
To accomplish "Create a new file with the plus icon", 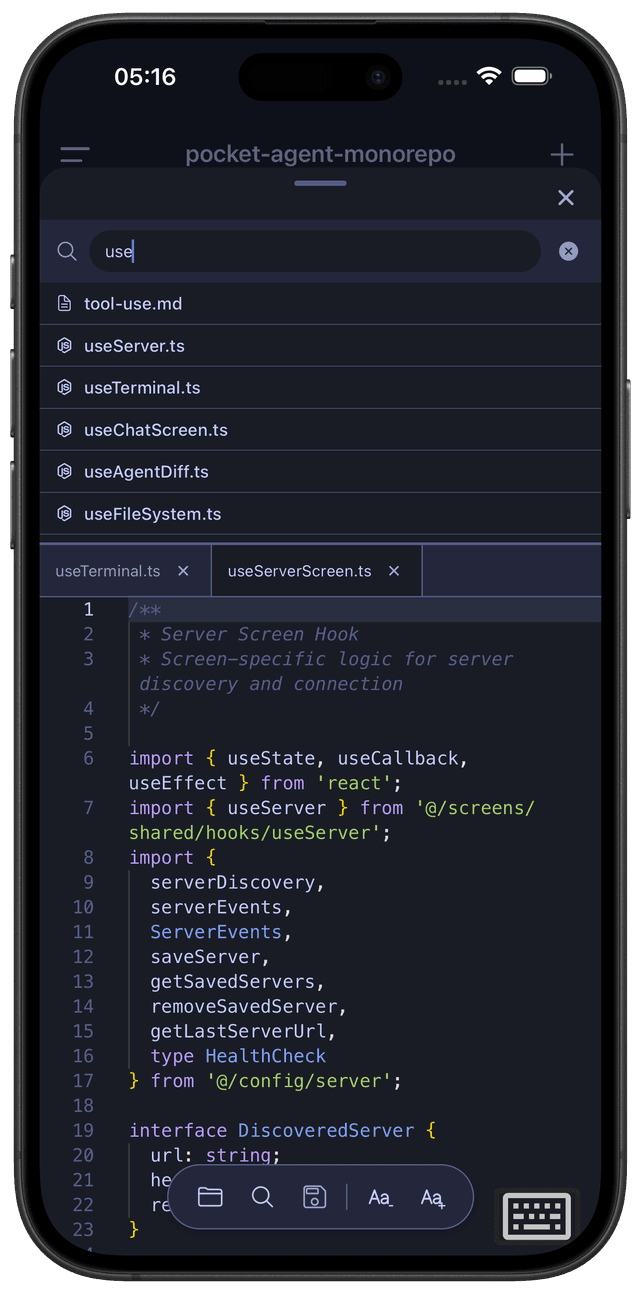I will 561,155.
